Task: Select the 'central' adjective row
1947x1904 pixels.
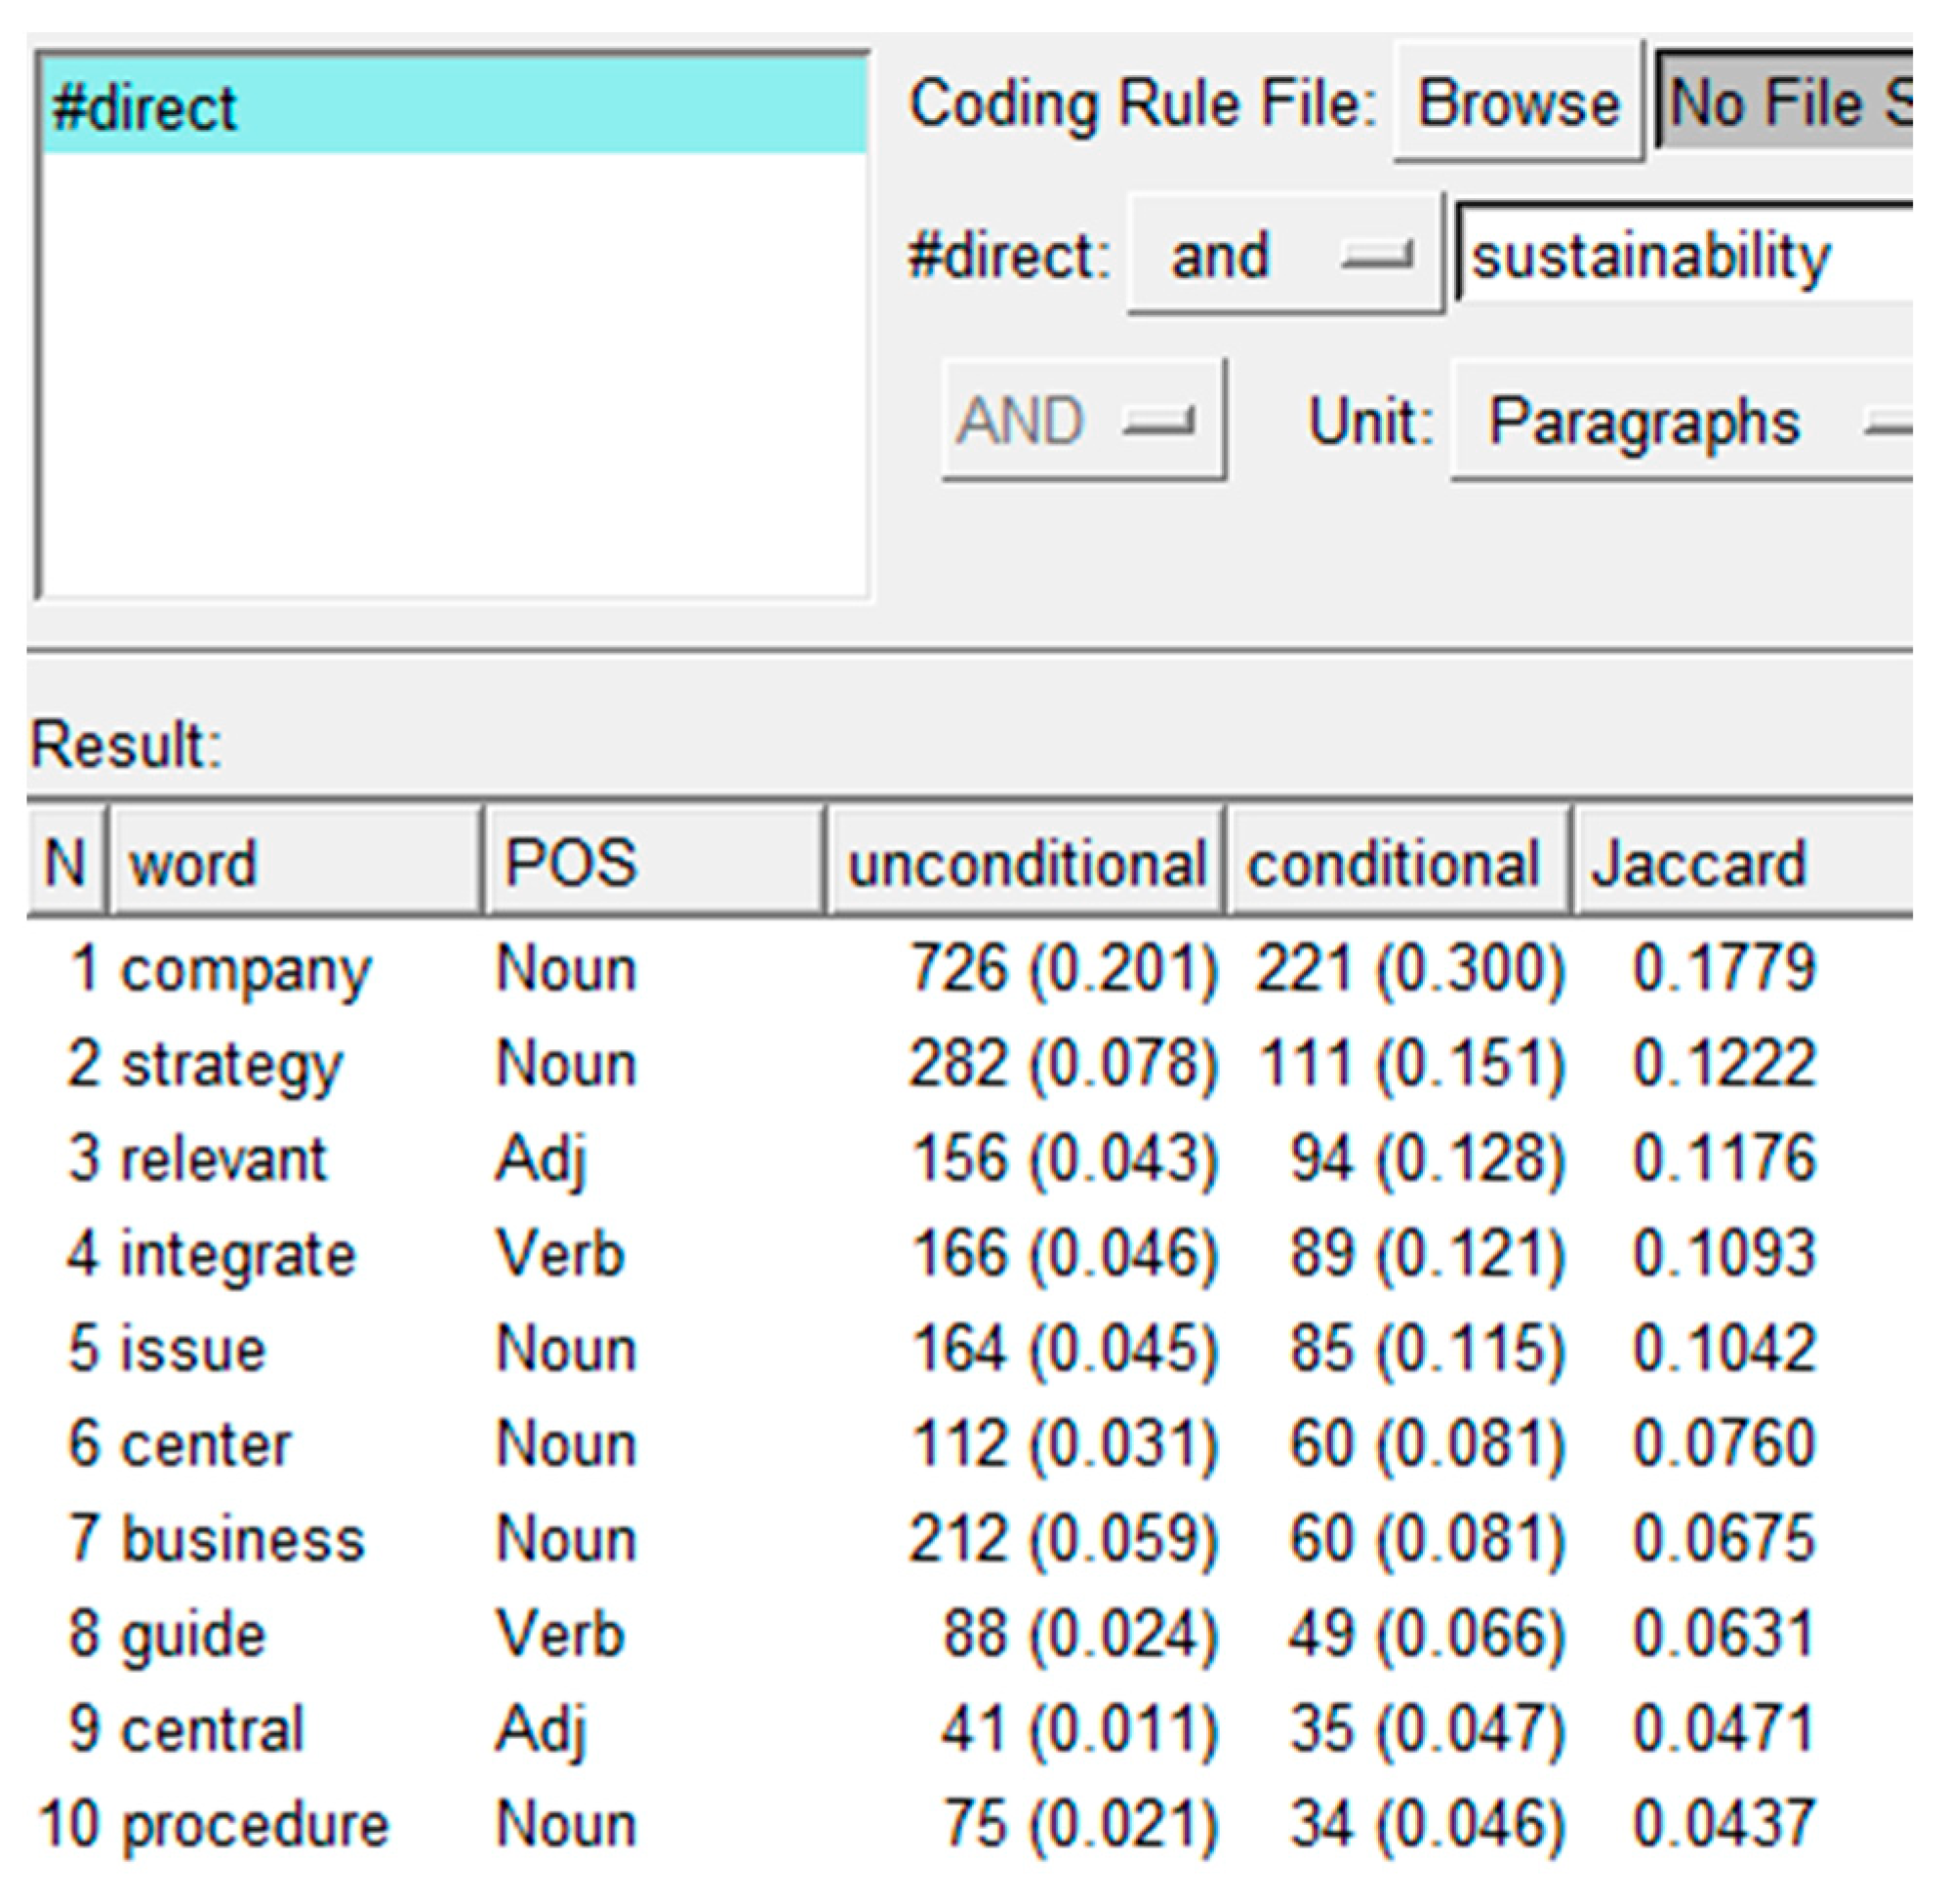Action: click(x=212, y=1729)
